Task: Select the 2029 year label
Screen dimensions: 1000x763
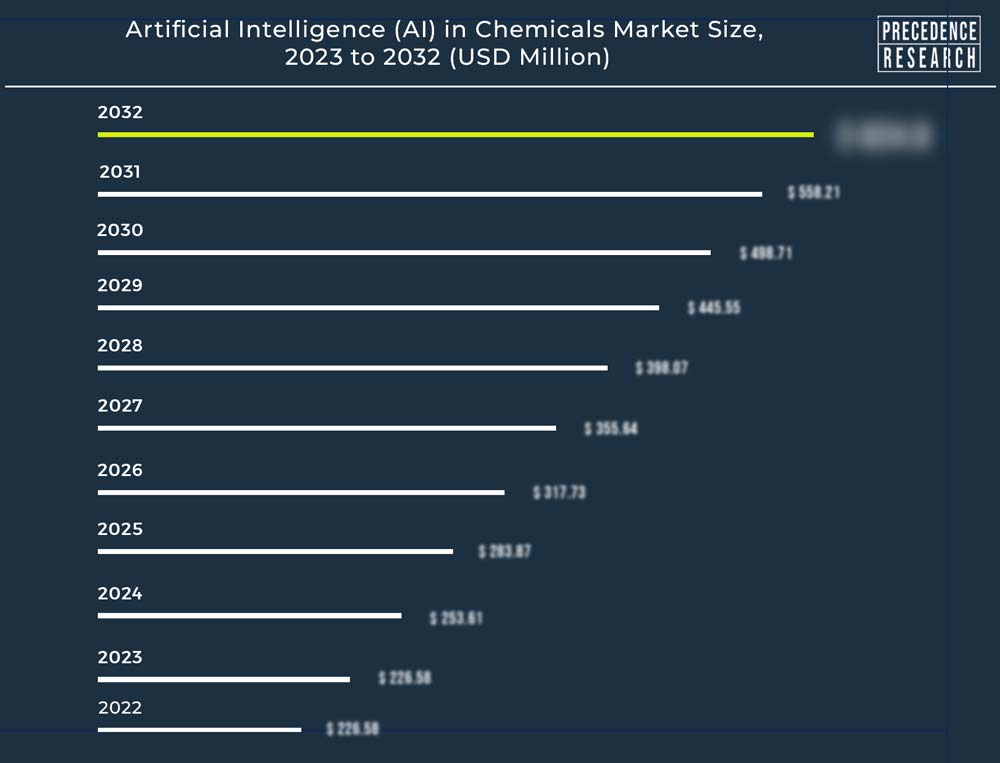Action: 120,286
